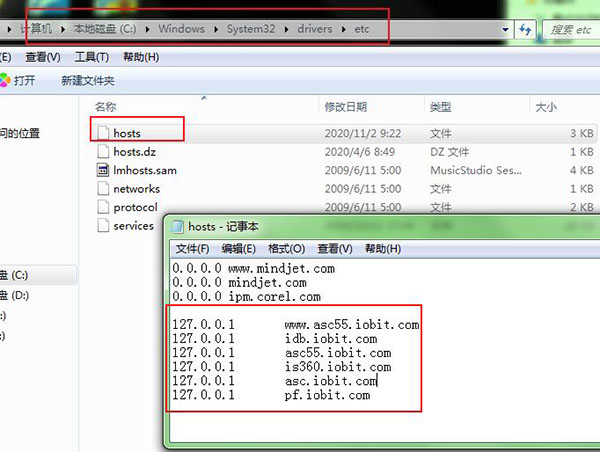Select the hosts.dz file icon
This screenshot has height=452, width=600.
pos(103,152)
